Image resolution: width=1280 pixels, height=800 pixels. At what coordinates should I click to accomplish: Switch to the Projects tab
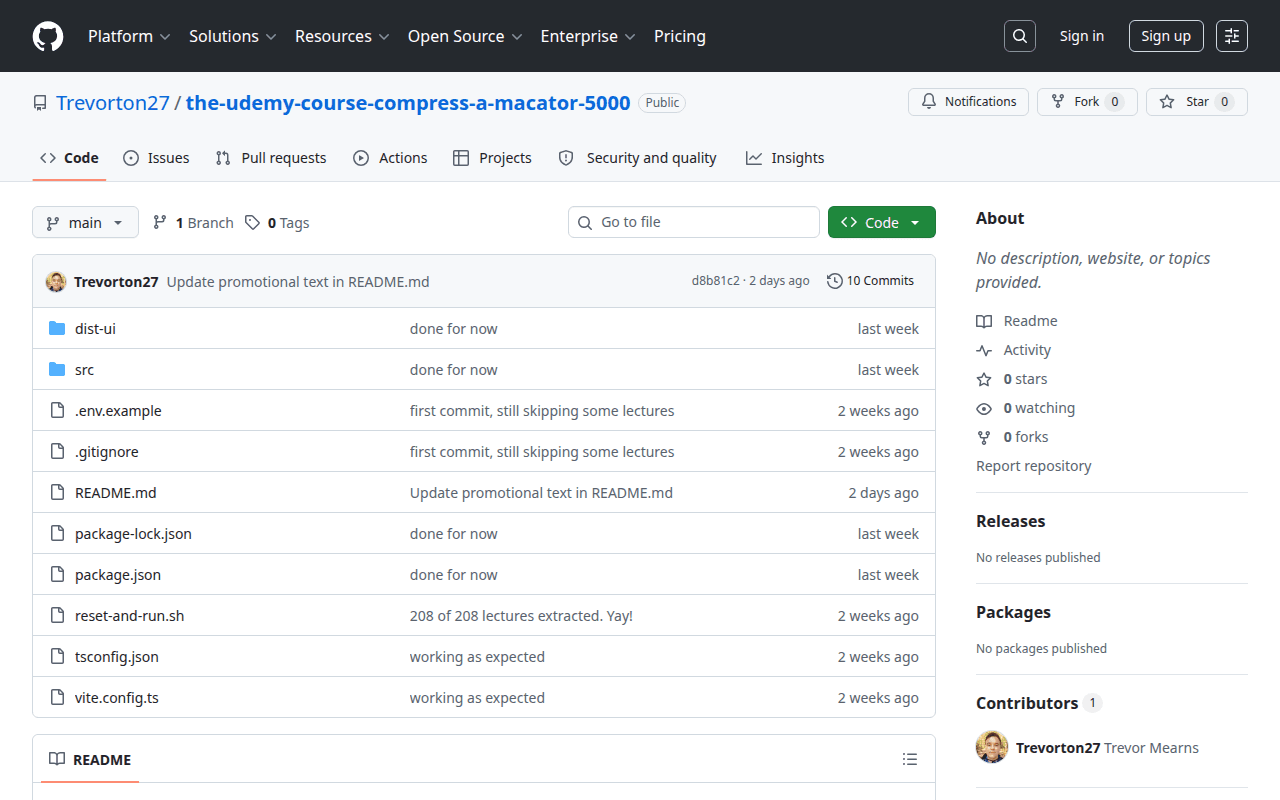[x=492, y=158]
